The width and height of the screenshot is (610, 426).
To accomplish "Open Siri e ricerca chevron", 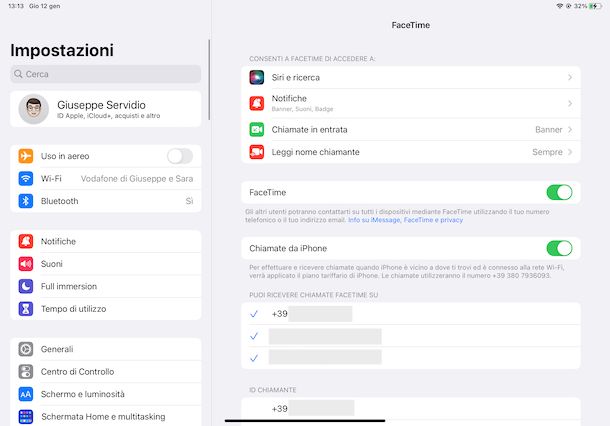I will coord(570,77).
